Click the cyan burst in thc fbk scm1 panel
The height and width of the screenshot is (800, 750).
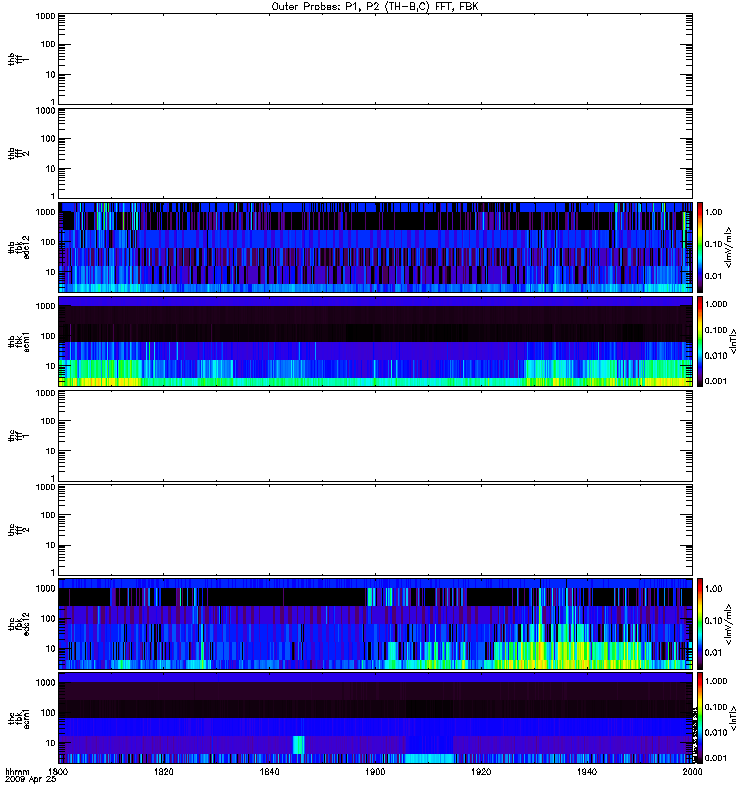coord(298,745)
